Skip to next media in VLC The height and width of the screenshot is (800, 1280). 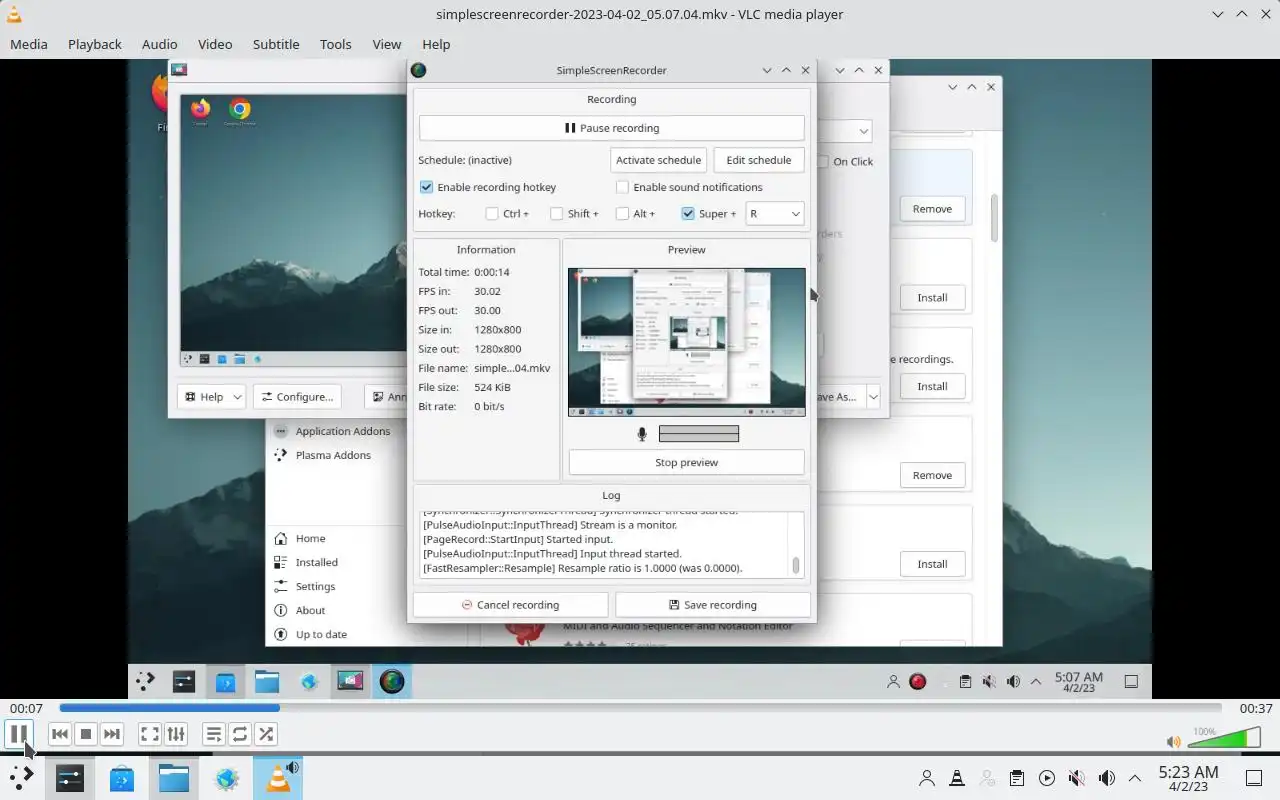coord(112,734)
